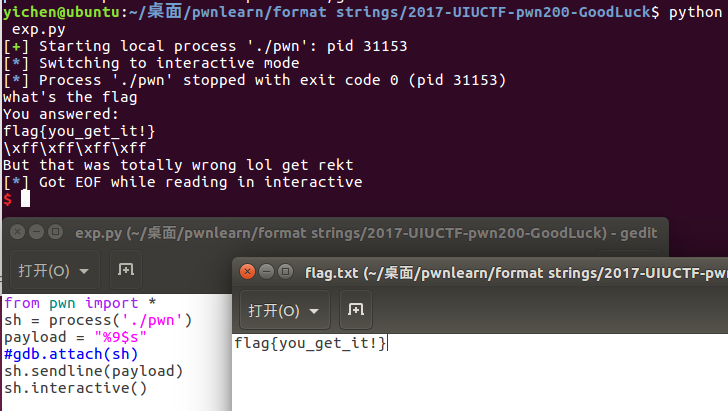Expand the 打开(O) dropdown in flag.txt window
The height and width of the screenshot is (411, 728).
pos(283,310)
